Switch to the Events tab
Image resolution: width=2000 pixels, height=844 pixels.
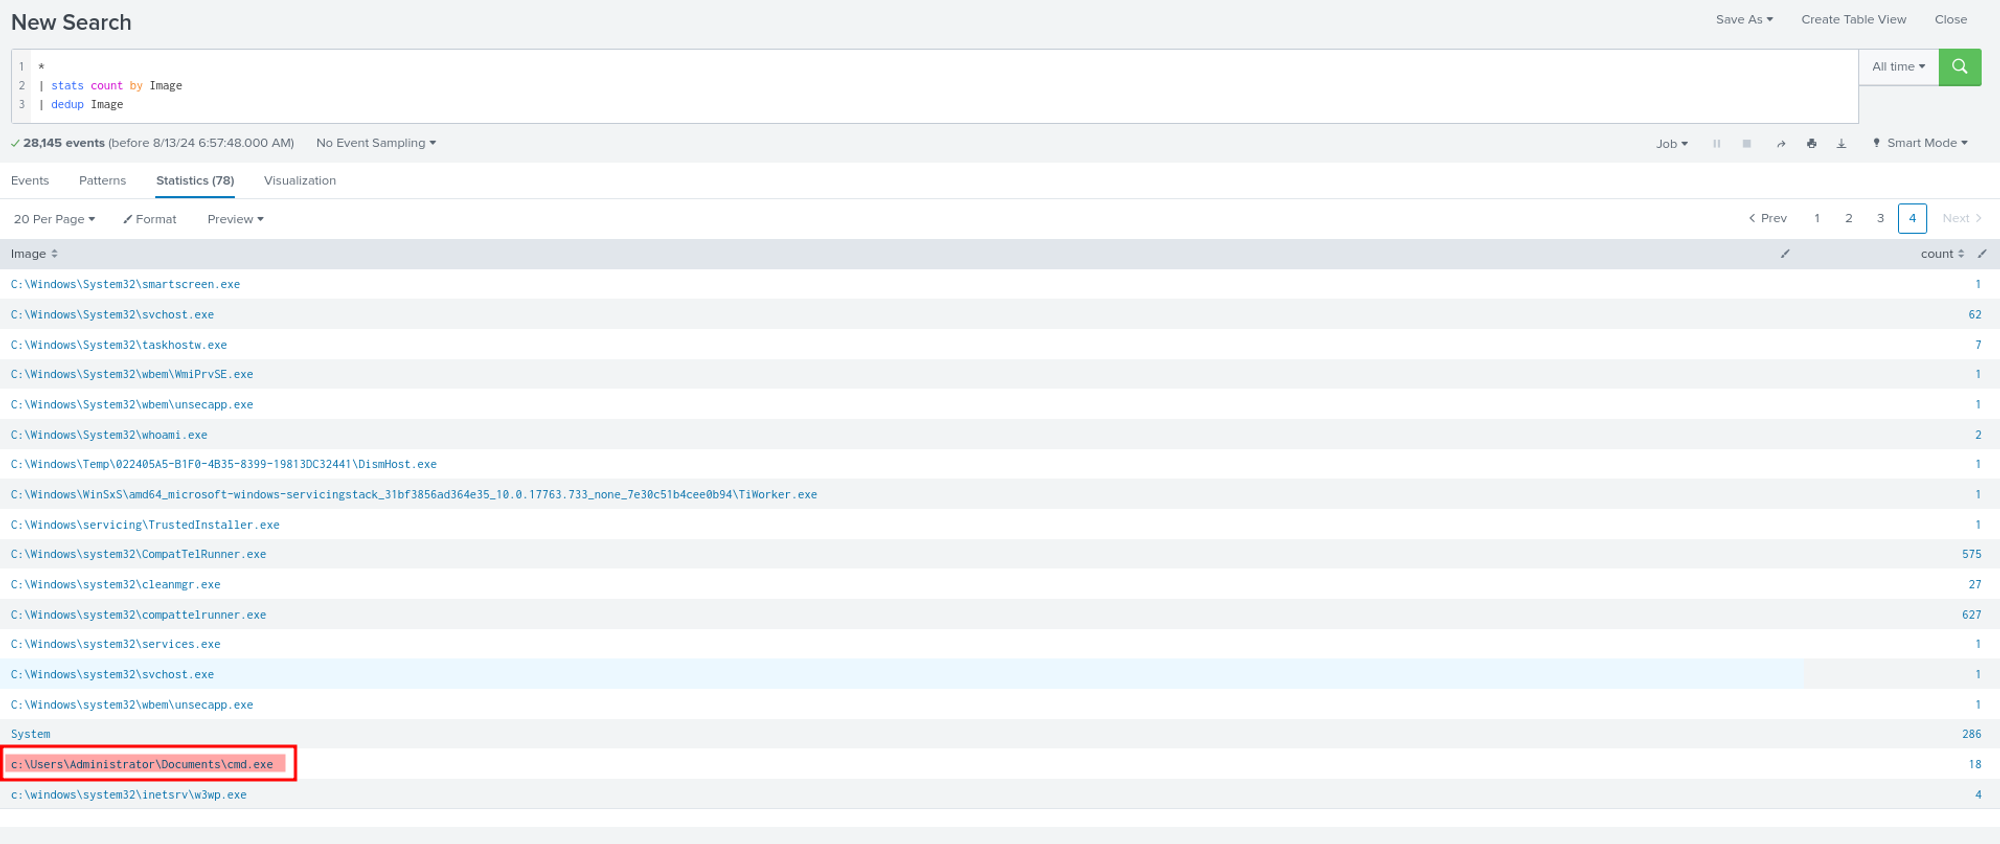click(30, 181)
